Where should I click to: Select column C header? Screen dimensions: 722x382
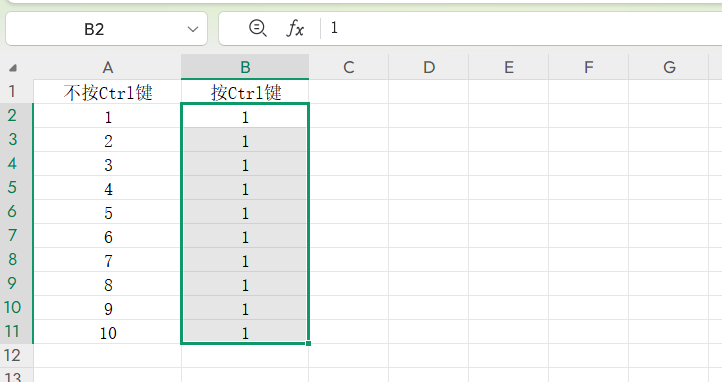coord(349,67)
